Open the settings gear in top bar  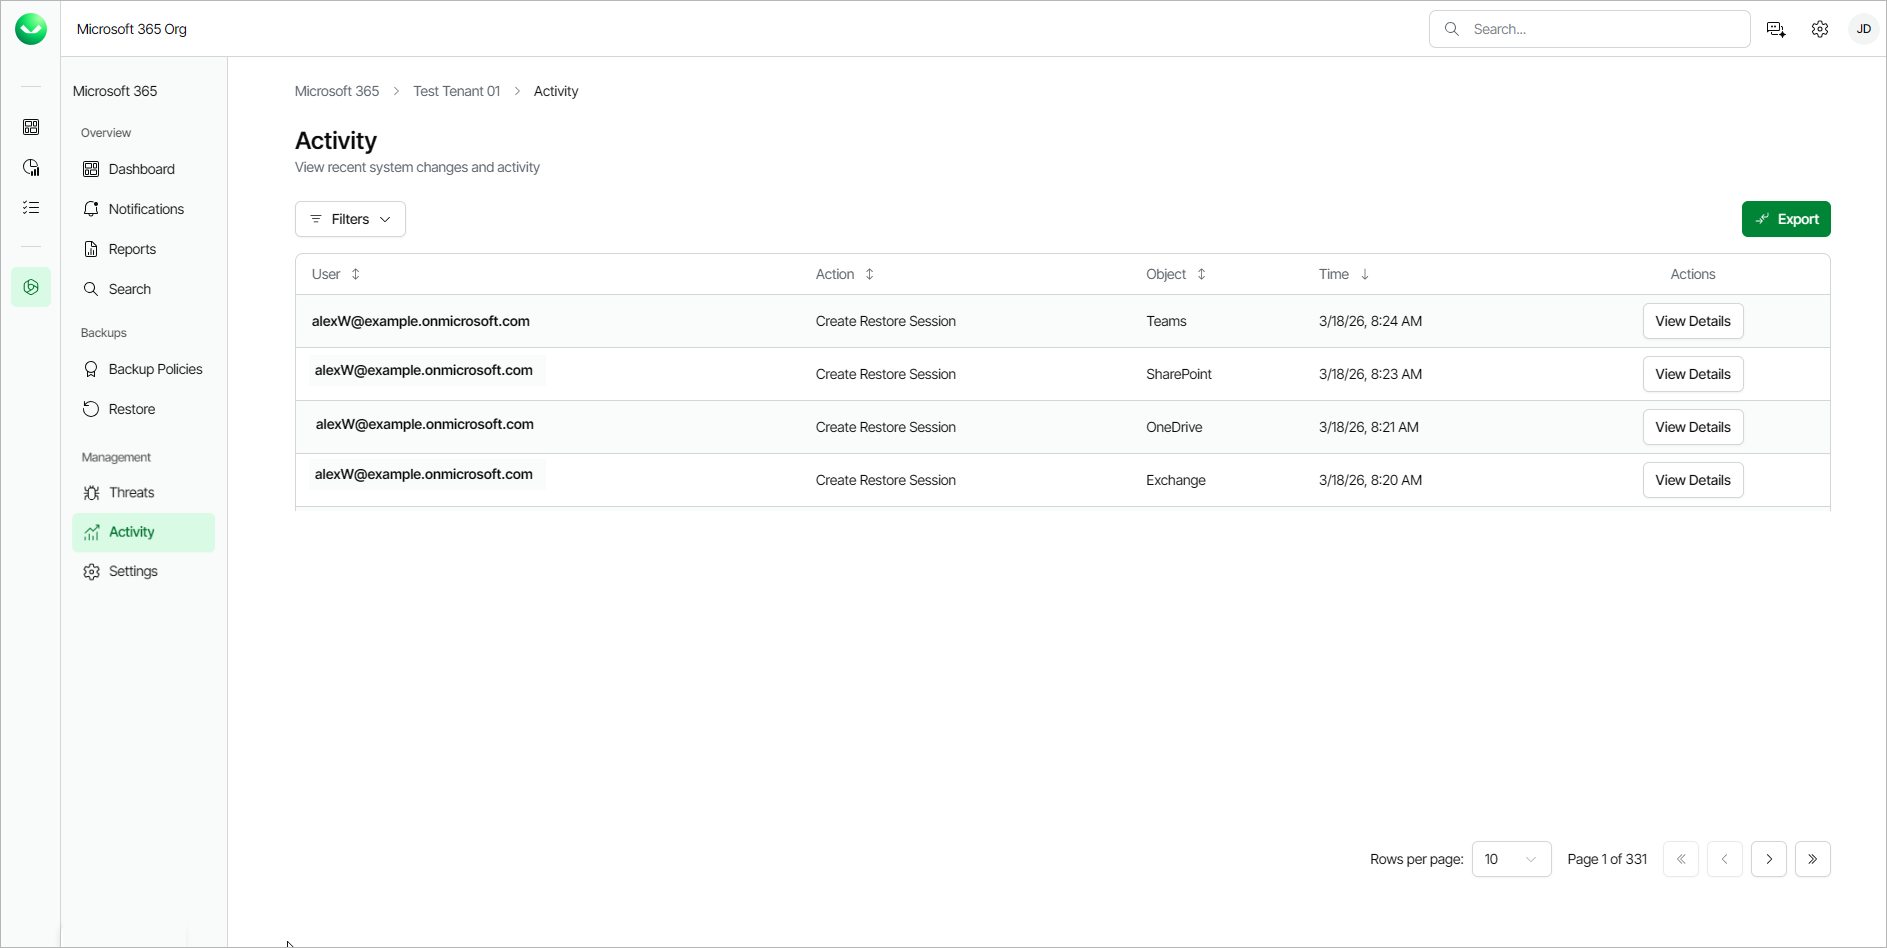point(1820,29)
